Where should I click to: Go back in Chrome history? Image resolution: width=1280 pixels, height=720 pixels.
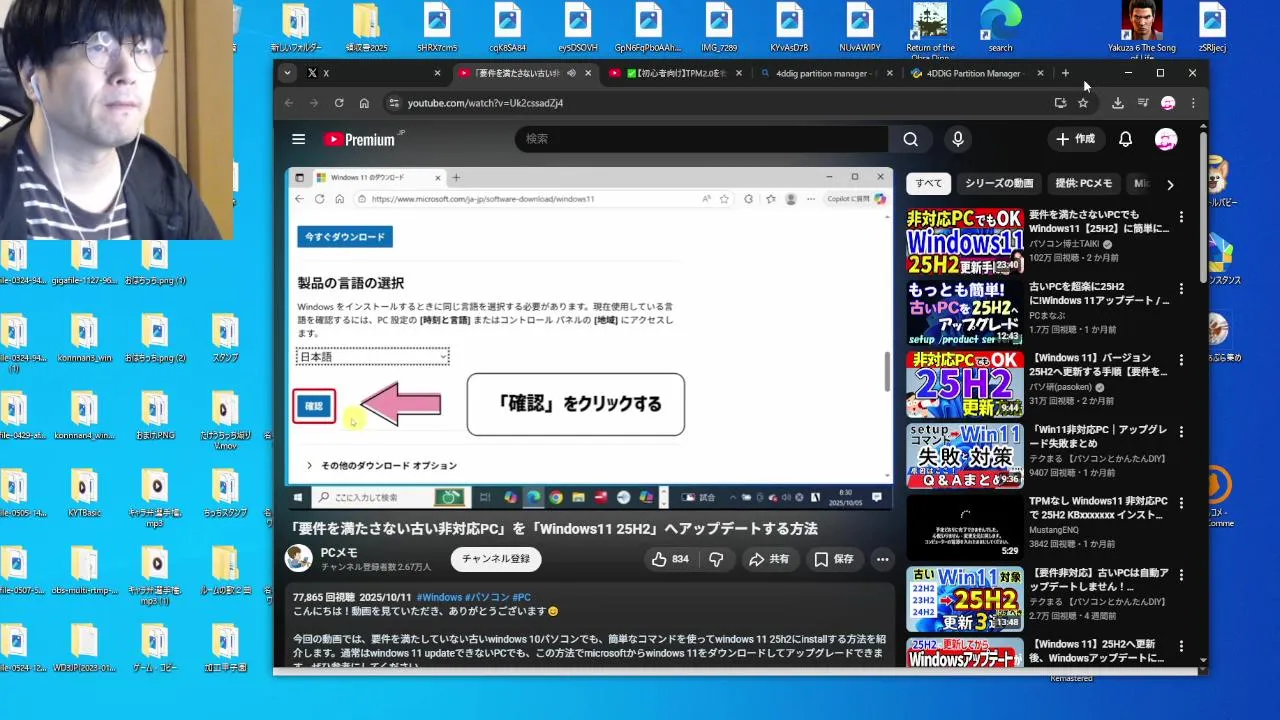pyautogui.click(x=289, y=103)
